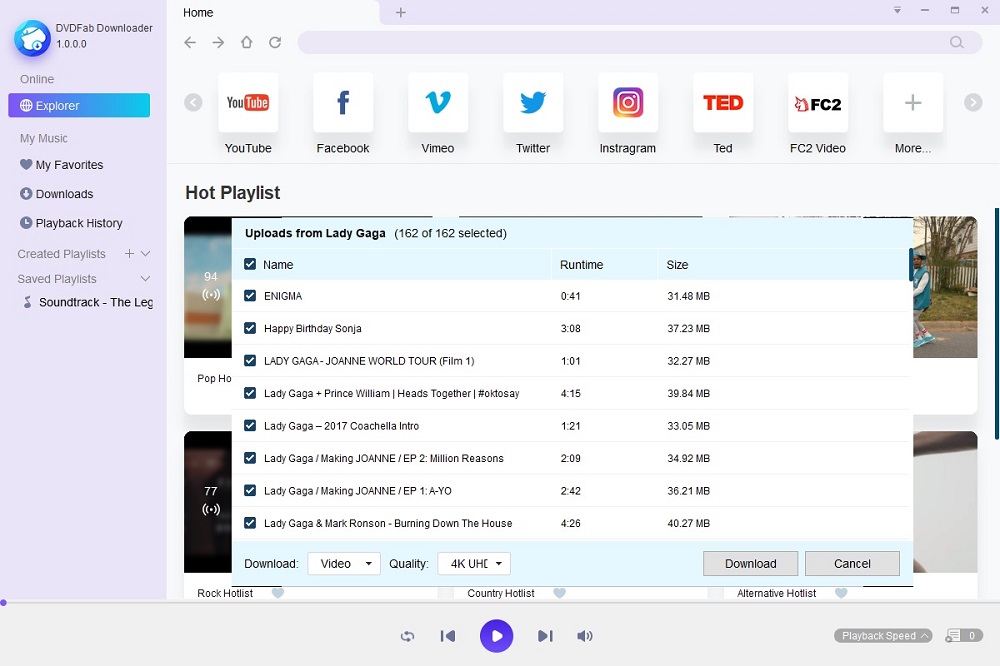Favorite the Alternative Hotlist with heart icon
Image resolution: width=1000 pixels, height=666 pixels.
pos(841,593)
